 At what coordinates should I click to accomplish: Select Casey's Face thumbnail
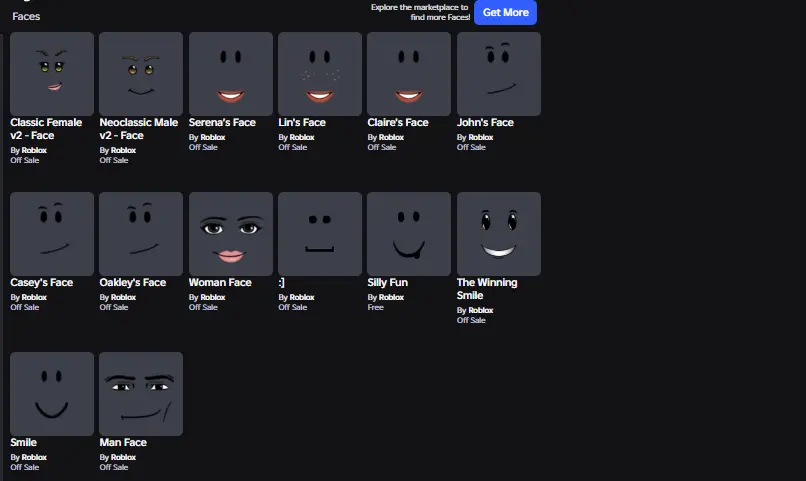52,234
